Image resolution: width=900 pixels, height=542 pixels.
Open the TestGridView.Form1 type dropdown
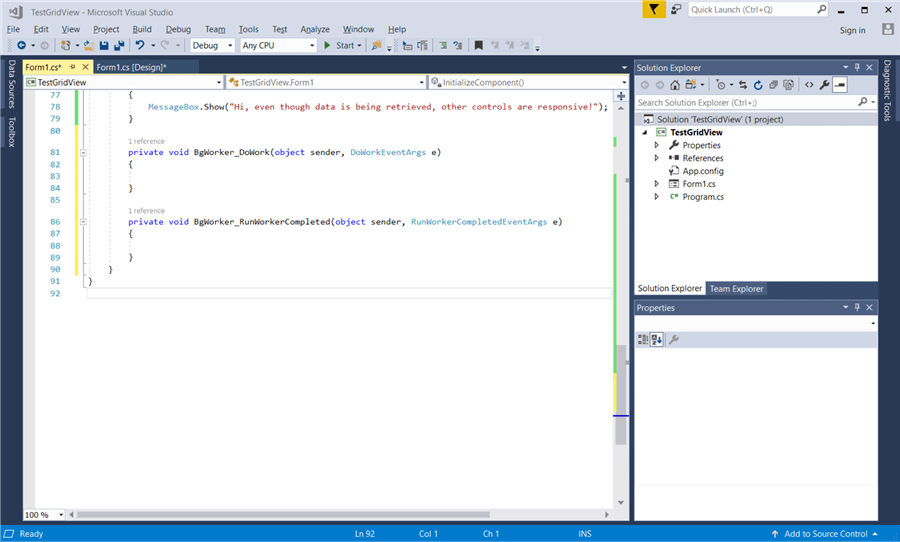[326, 82]
